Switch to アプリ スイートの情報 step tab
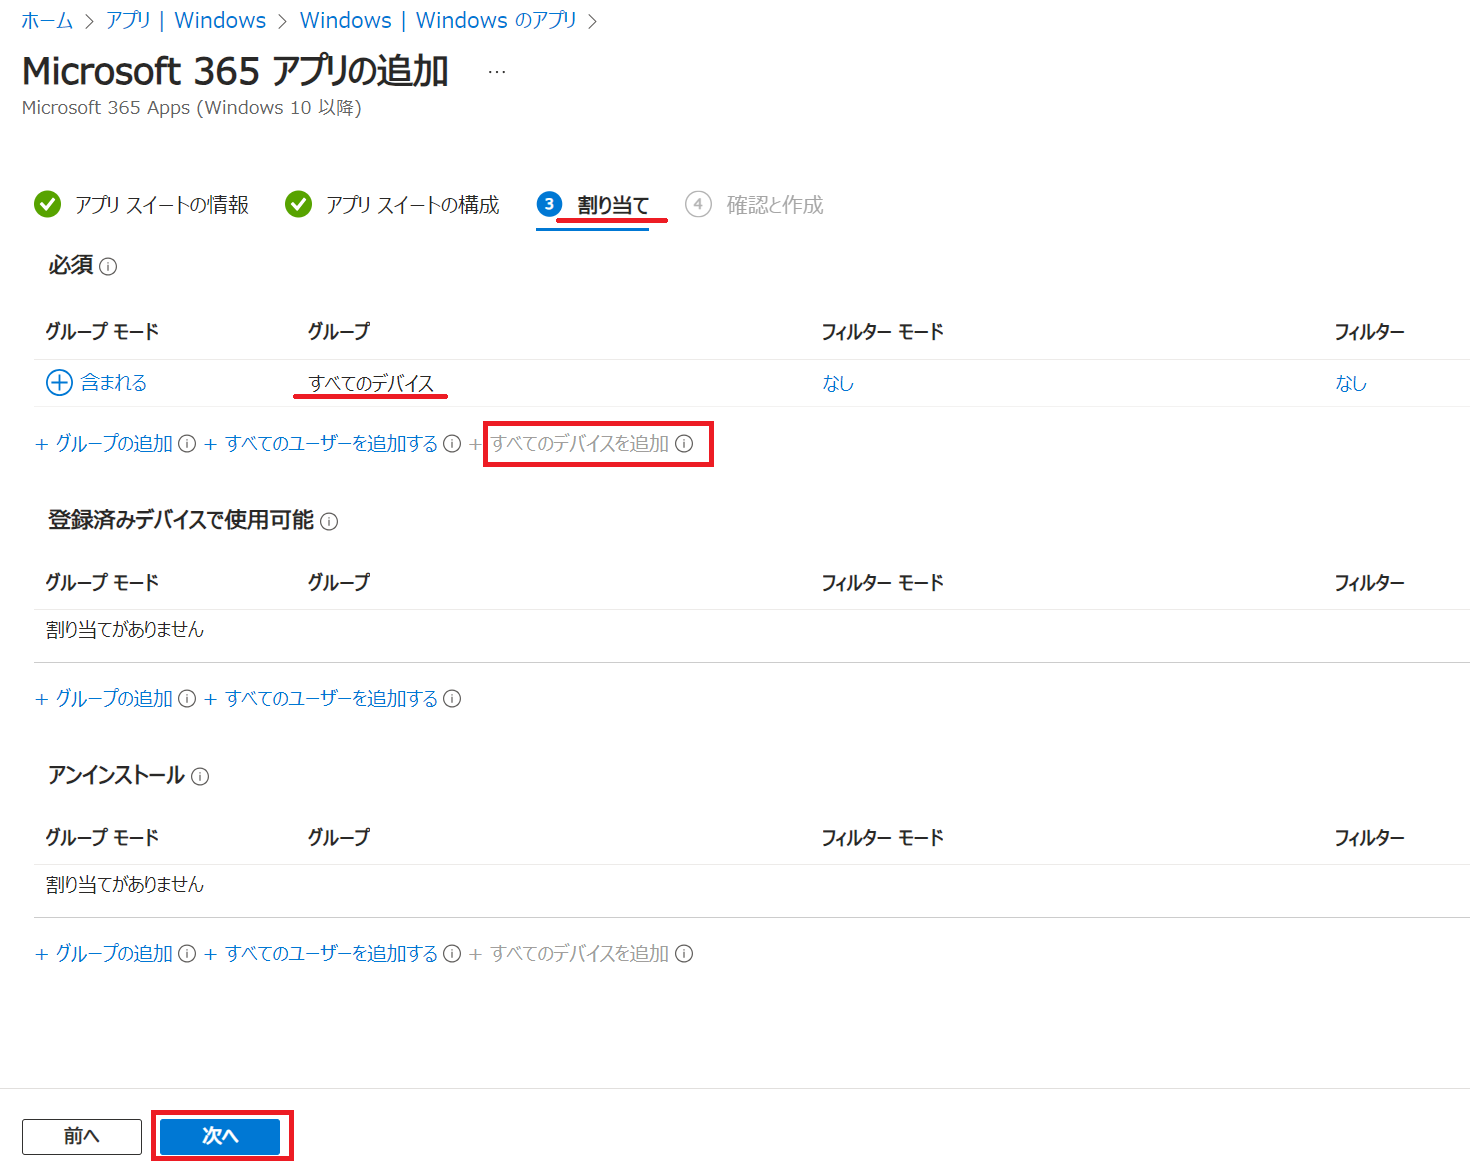 click(x=161, y=205)
